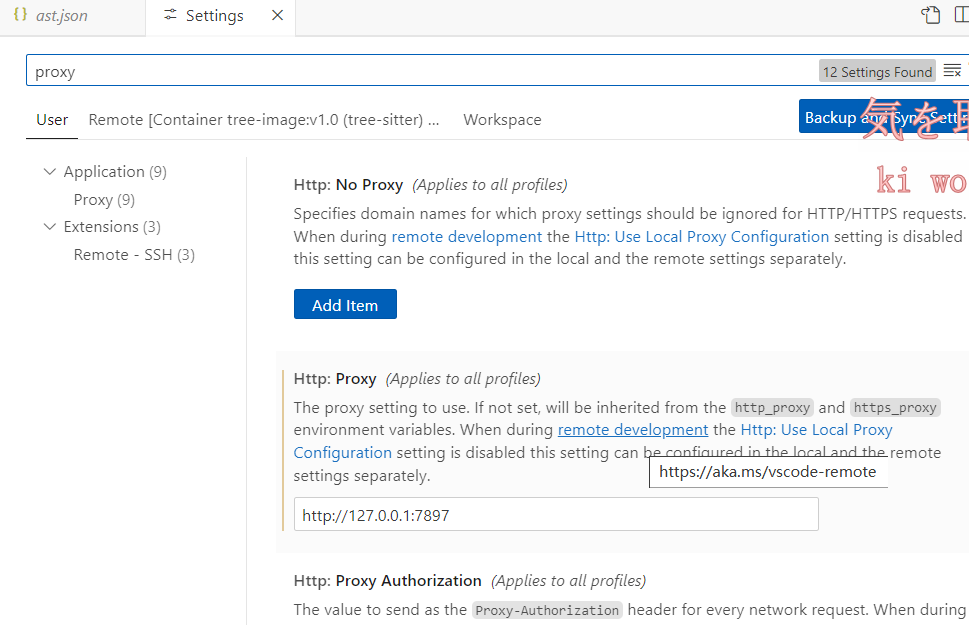Switch to Remote Container tree-image settings tab

click(x=264, y=119)
